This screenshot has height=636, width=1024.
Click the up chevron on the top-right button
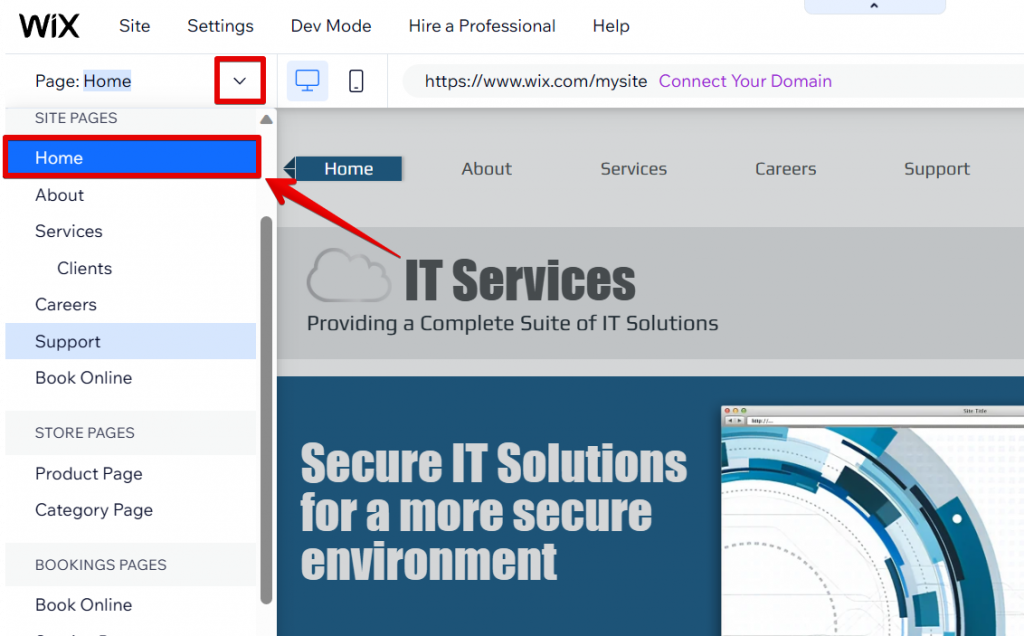[874, 6]
